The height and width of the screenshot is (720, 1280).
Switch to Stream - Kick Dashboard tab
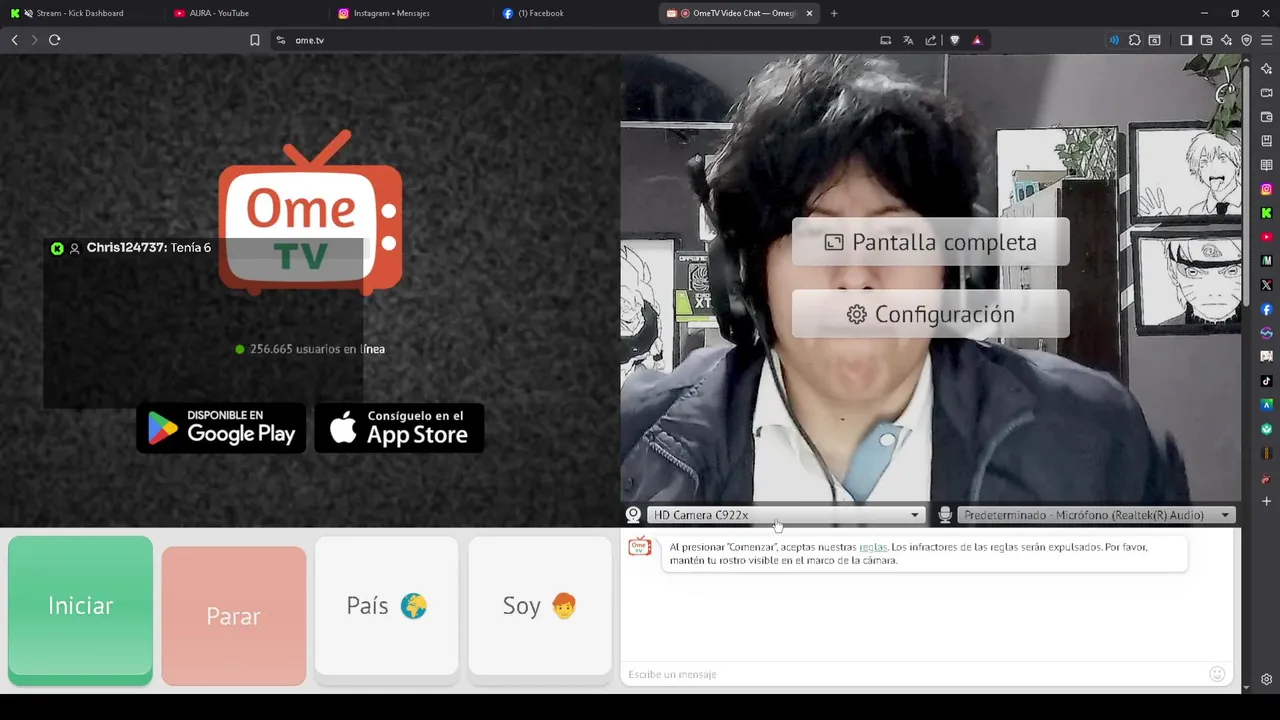tap(80, 13)
